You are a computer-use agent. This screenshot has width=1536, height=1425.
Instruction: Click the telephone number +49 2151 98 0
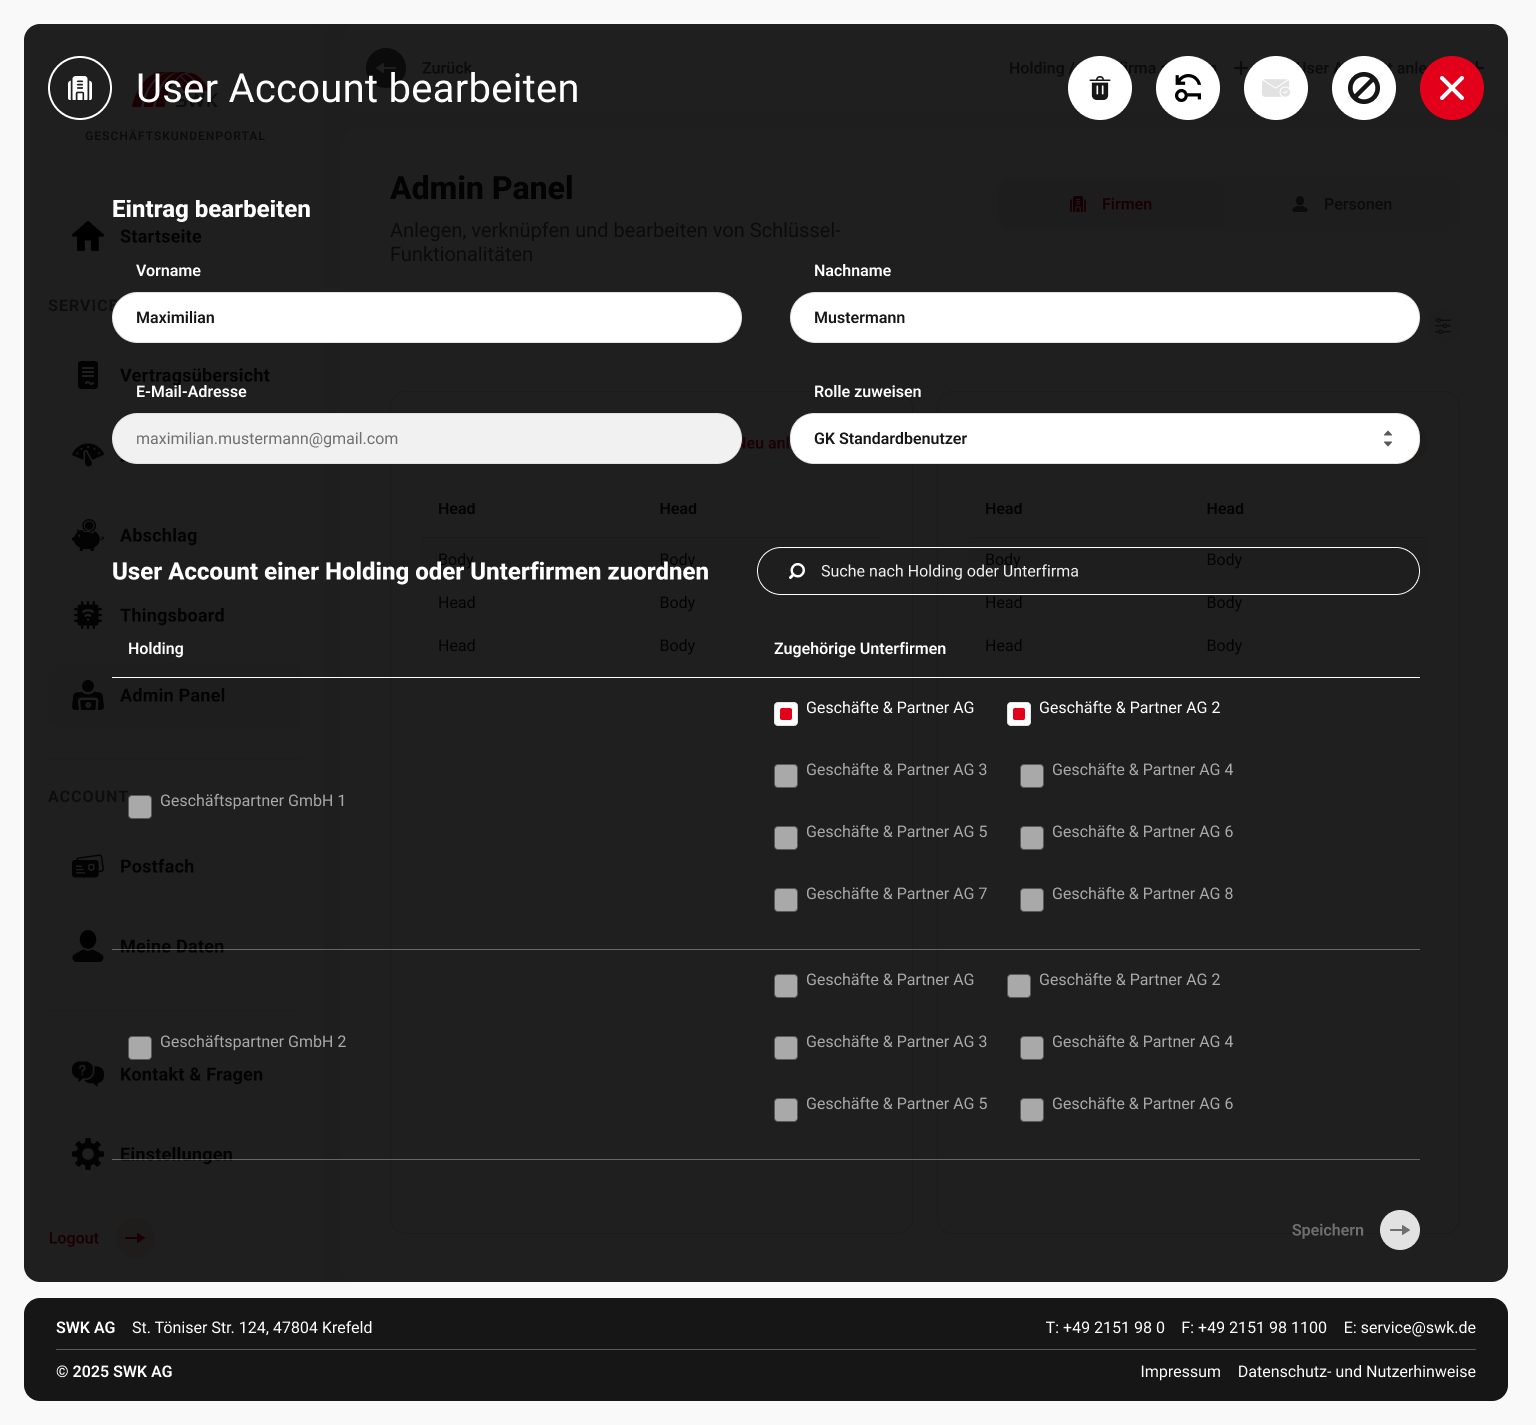click(1113, 1327)
